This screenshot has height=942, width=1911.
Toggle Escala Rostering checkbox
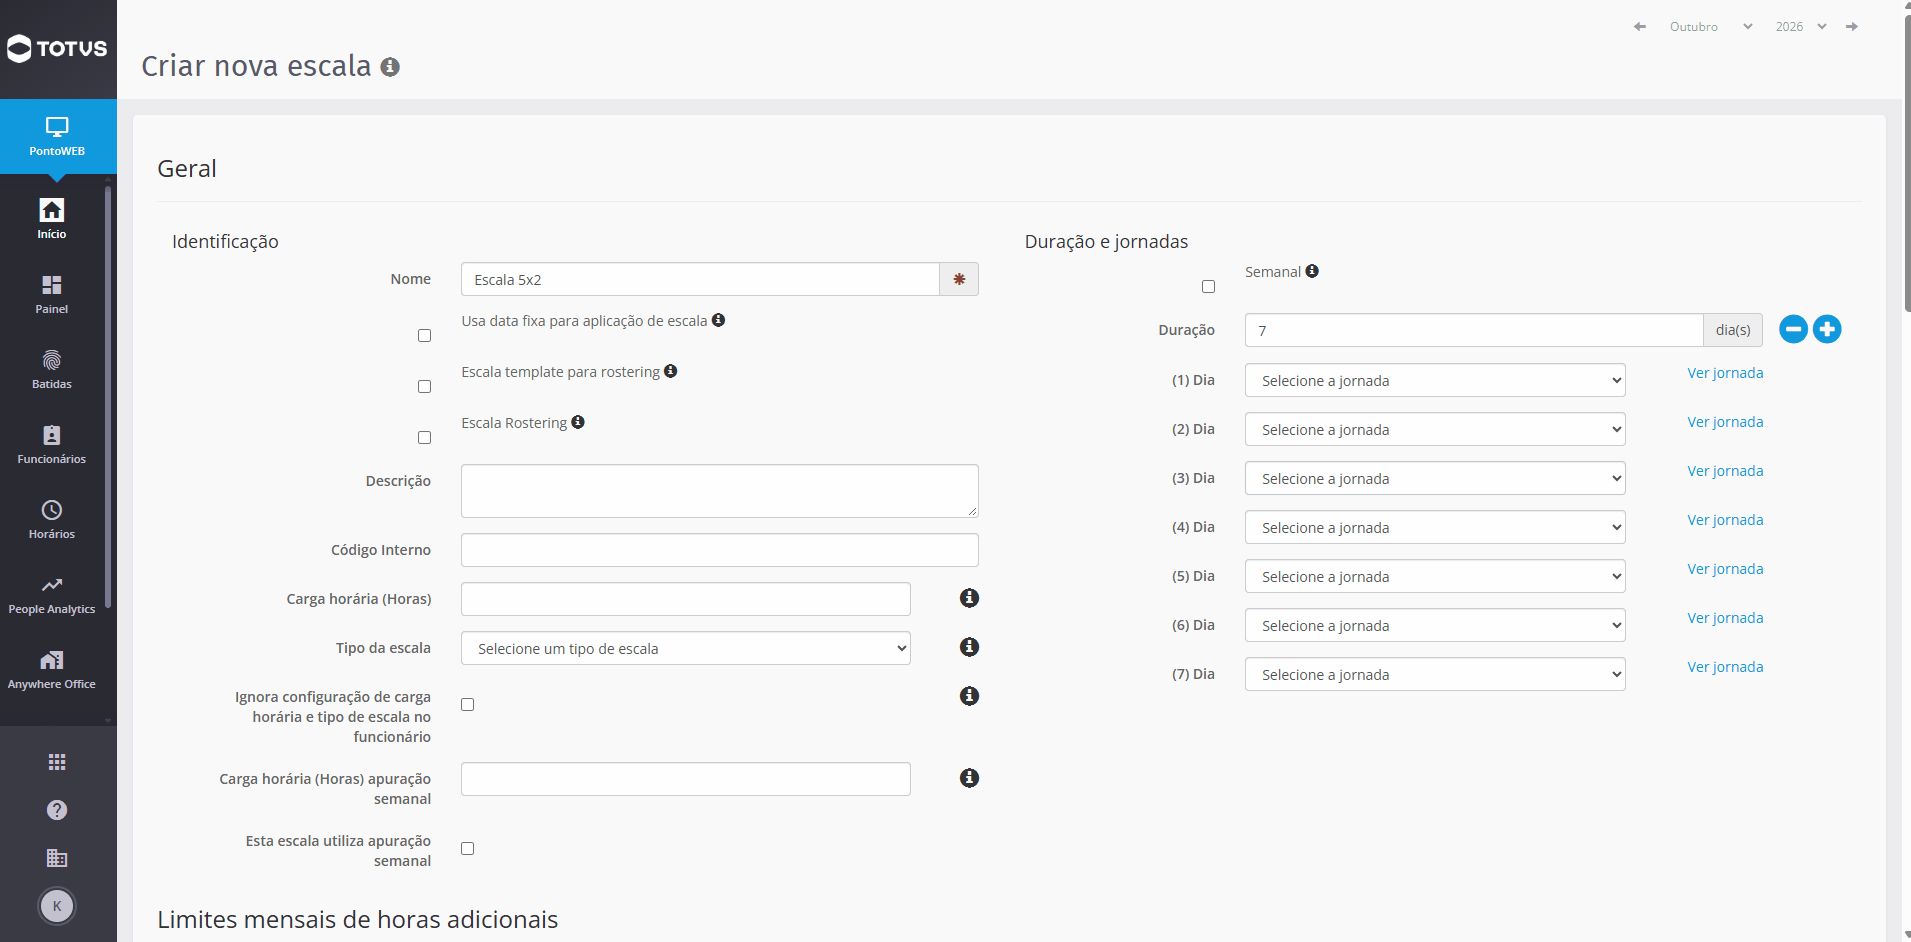(424, 438)
